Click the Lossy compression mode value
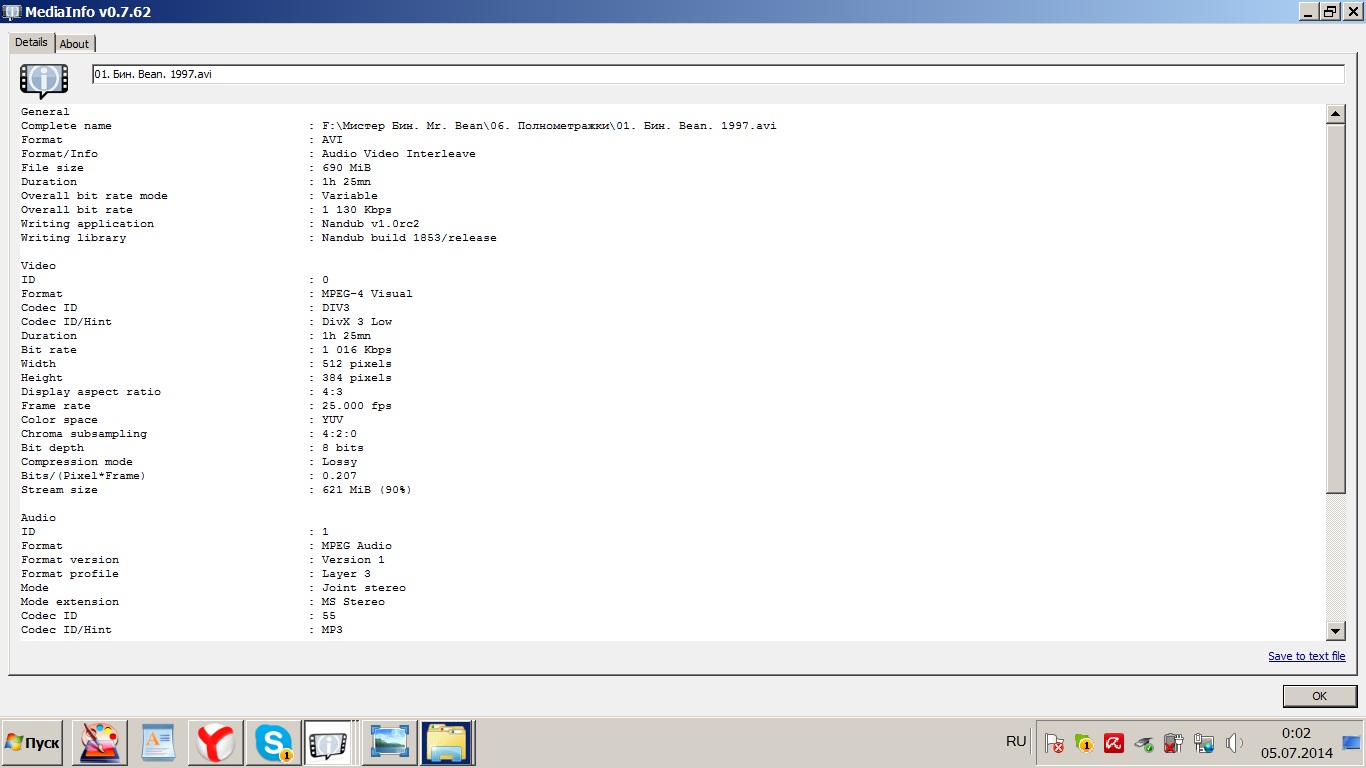Viewport: 1366px width, 768px height. tap(339, 462)
